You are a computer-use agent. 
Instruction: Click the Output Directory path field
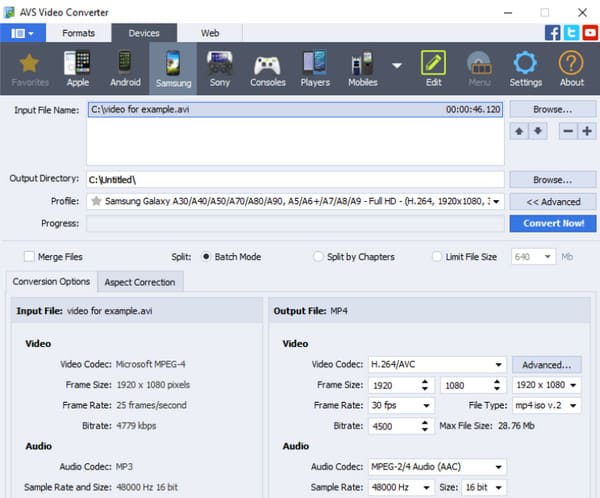[295, 180]
